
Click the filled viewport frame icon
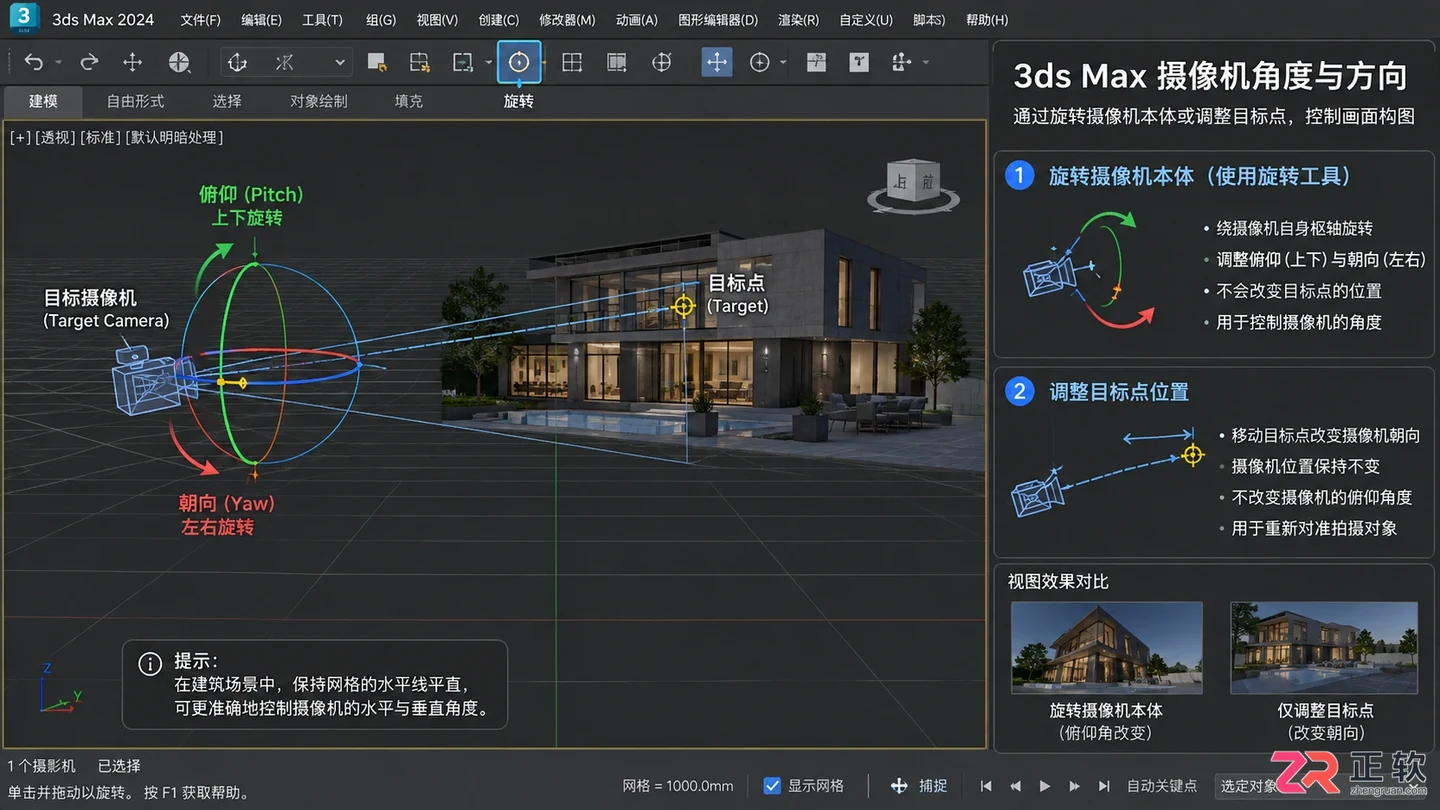(x=617, y=62)
